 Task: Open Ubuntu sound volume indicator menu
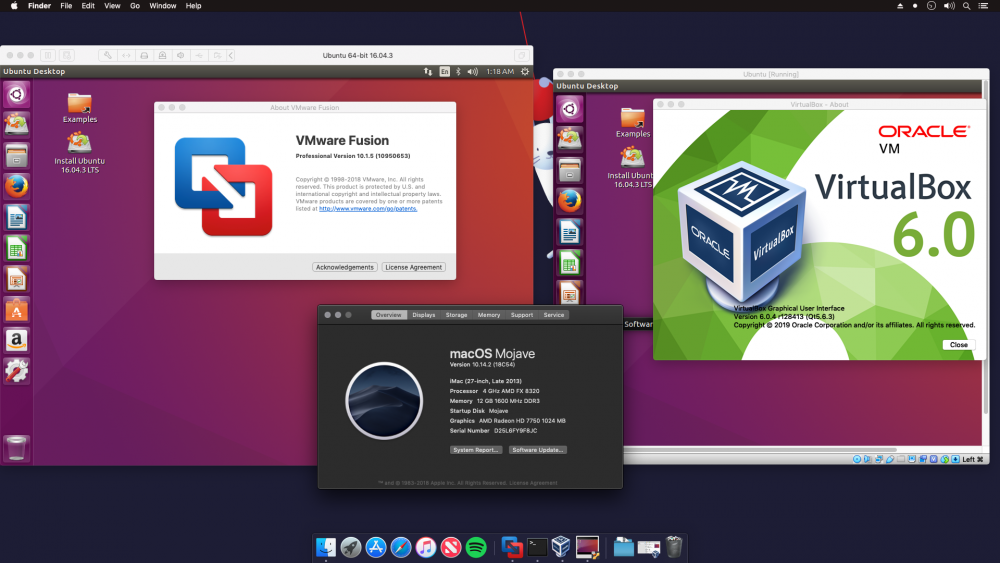click(x=473, y=71)
